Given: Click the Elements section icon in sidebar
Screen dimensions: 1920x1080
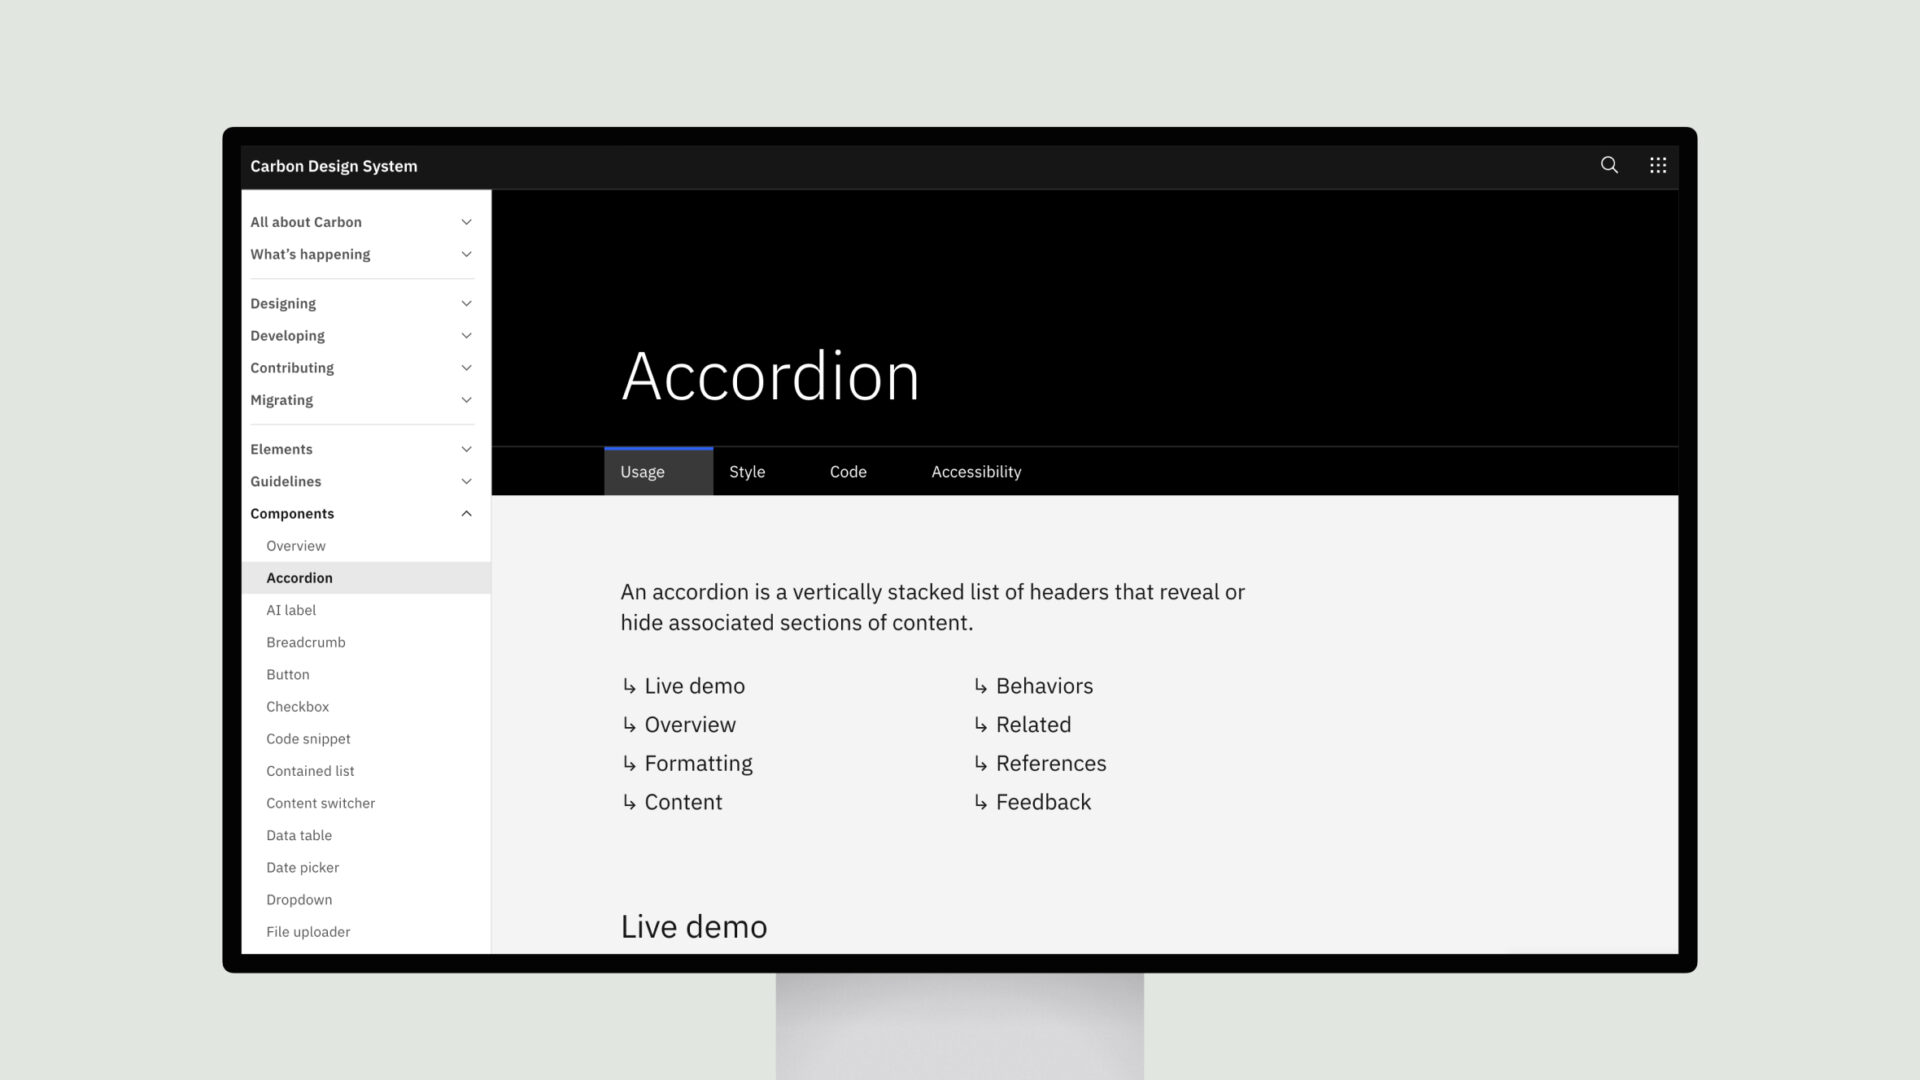Looking at the screenshot, I should 467,448.
